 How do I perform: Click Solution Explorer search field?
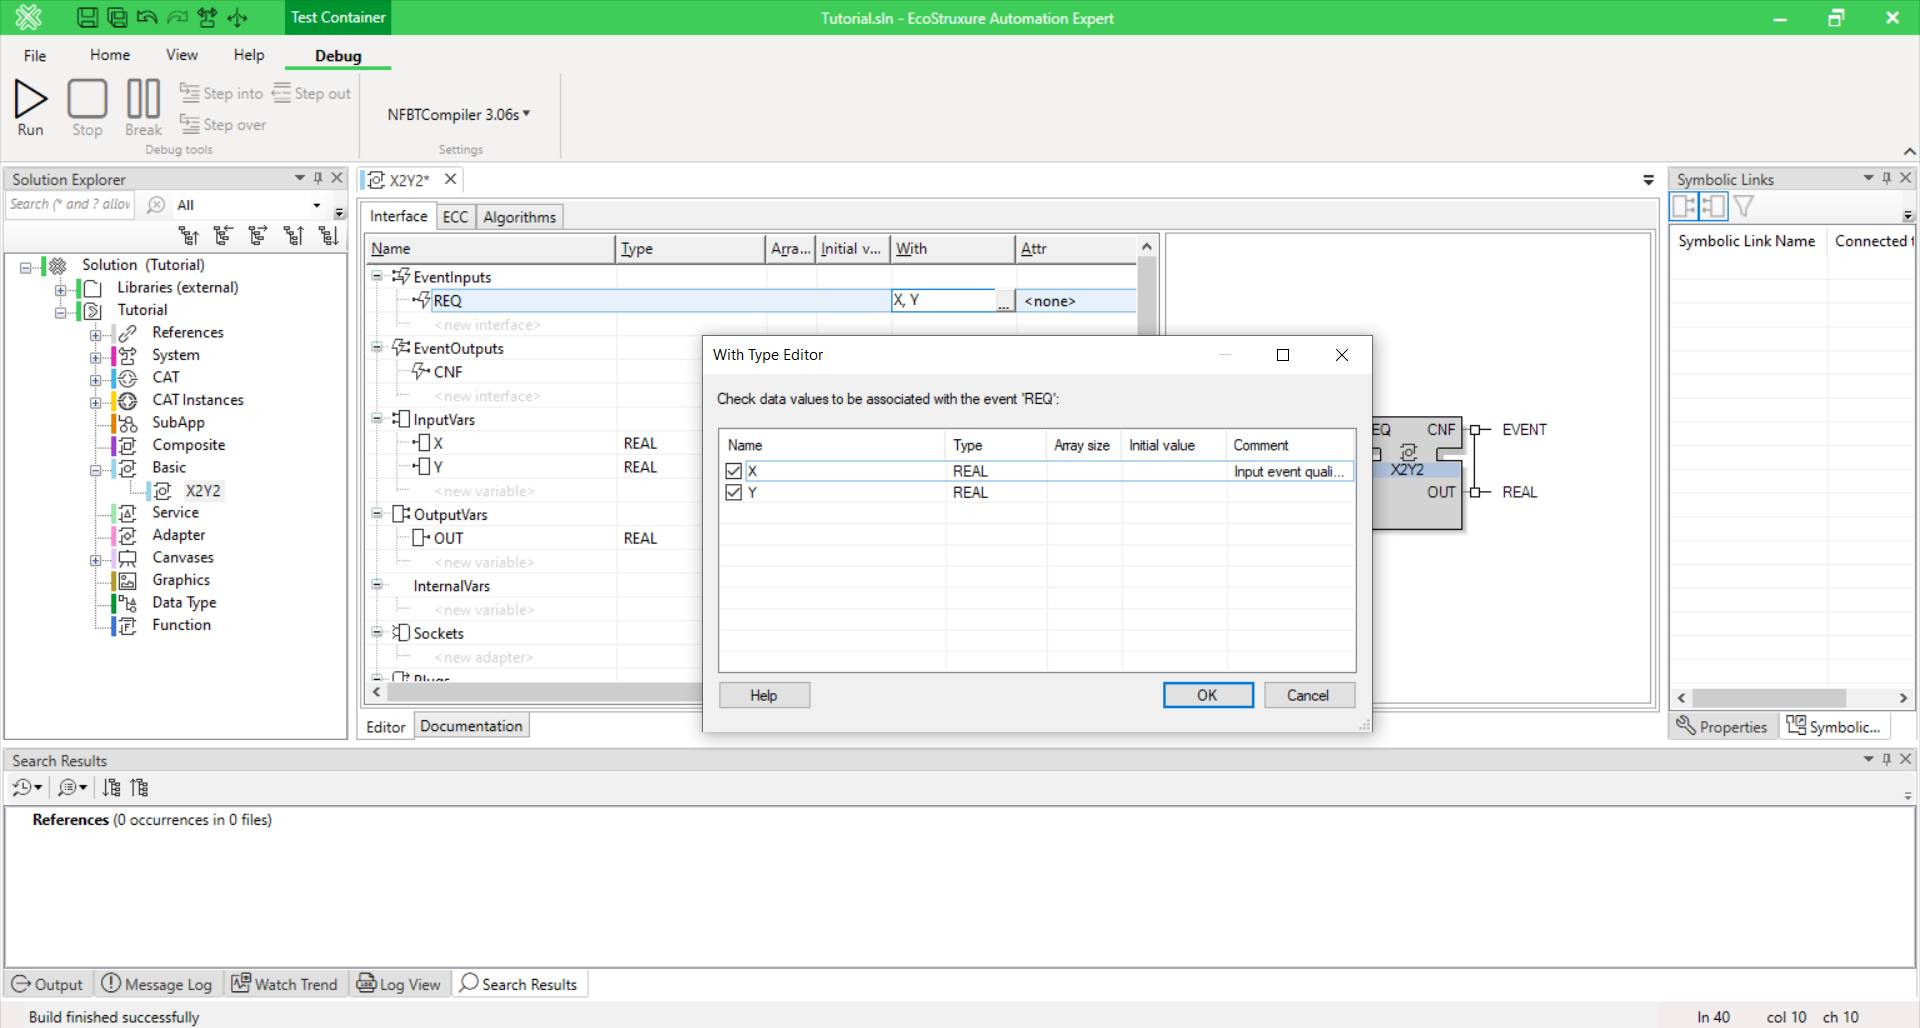pyautogui.click(x=70, y=204)
